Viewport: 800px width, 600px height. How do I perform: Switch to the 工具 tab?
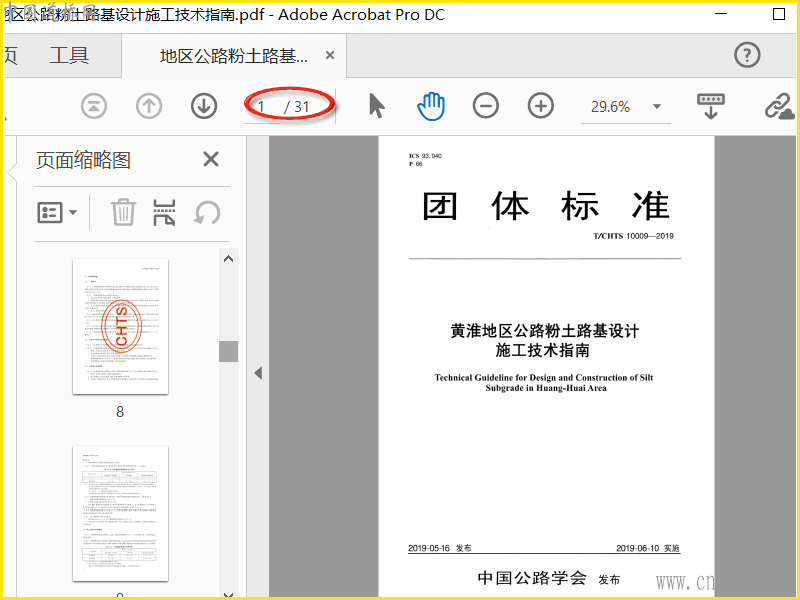click(69, 55)
